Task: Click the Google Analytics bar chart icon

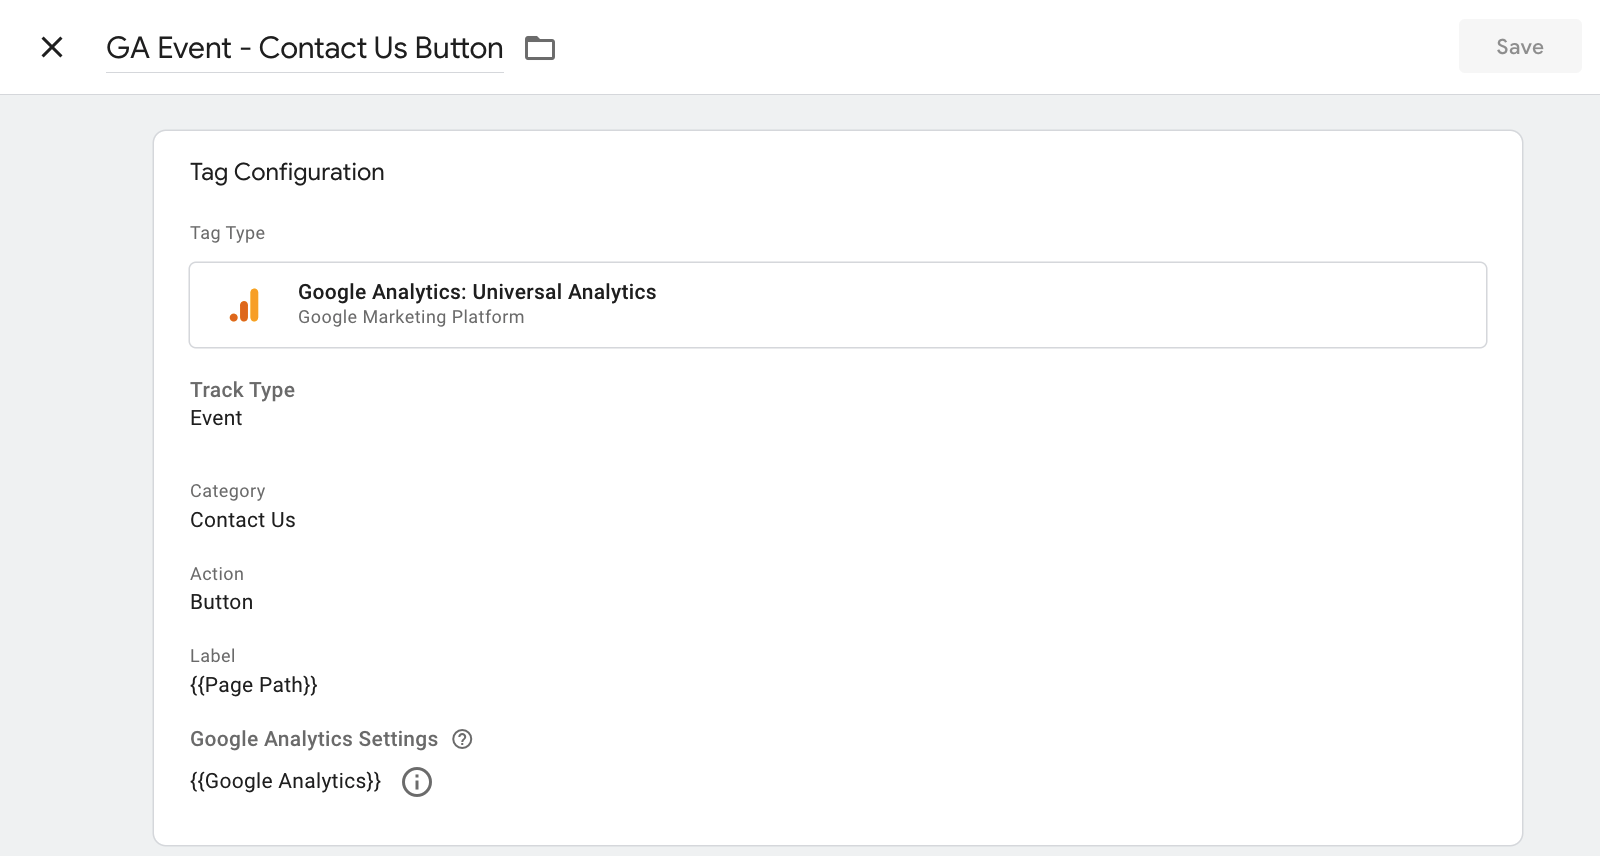Action: point(245,305)
